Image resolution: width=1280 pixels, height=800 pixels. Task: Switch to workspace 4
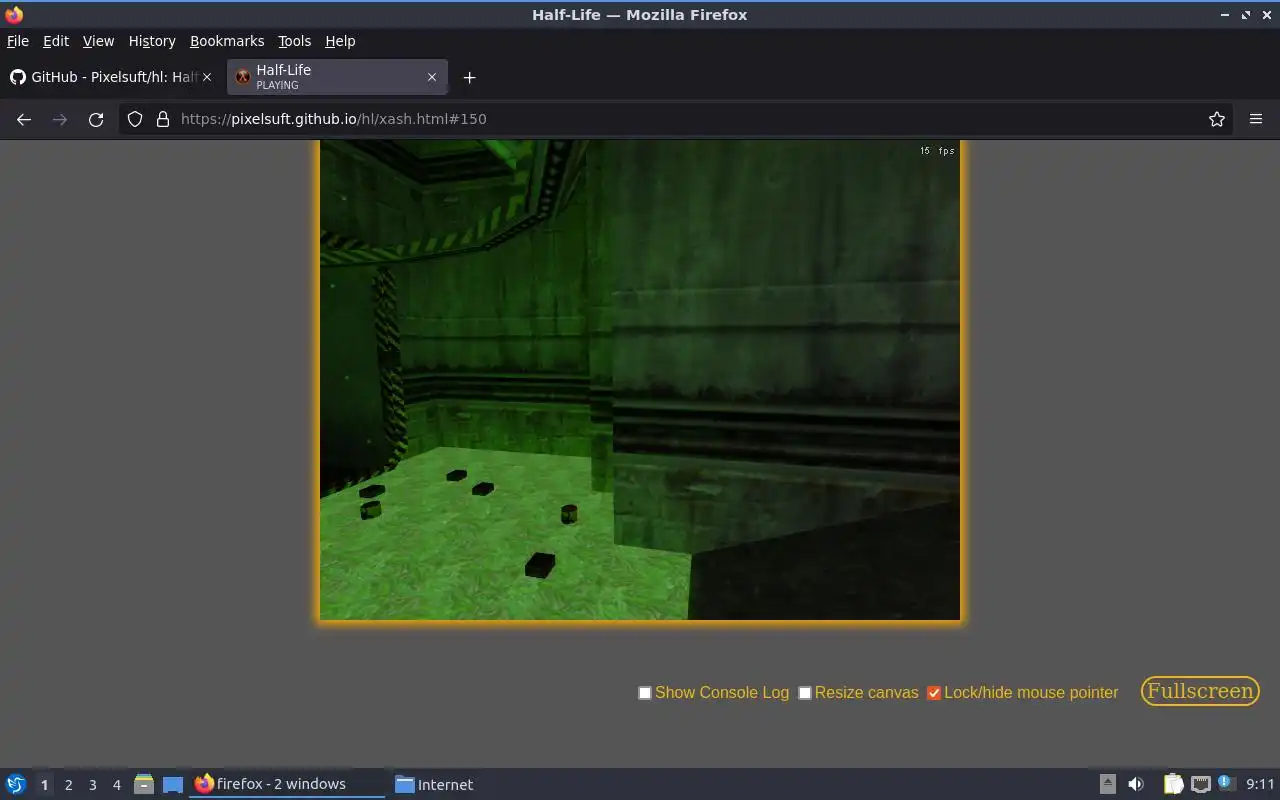point(116,785)
